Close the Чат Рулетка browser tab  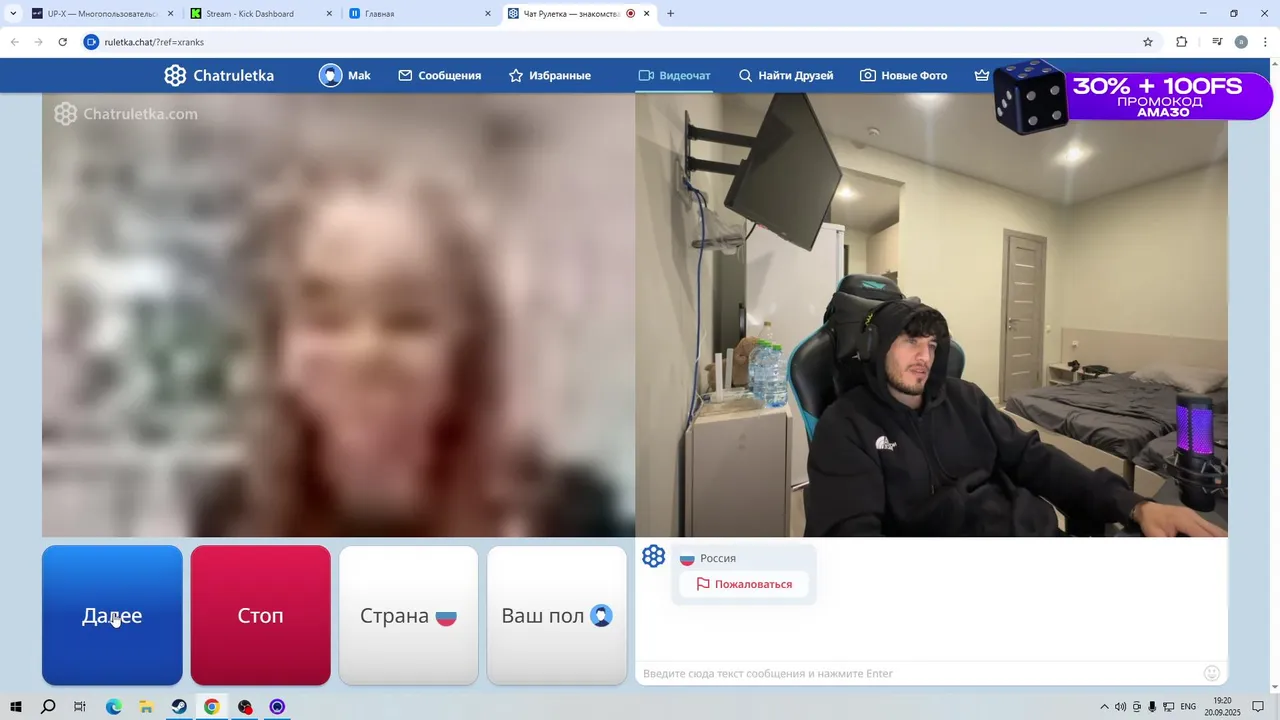click(x=647, y=14)
